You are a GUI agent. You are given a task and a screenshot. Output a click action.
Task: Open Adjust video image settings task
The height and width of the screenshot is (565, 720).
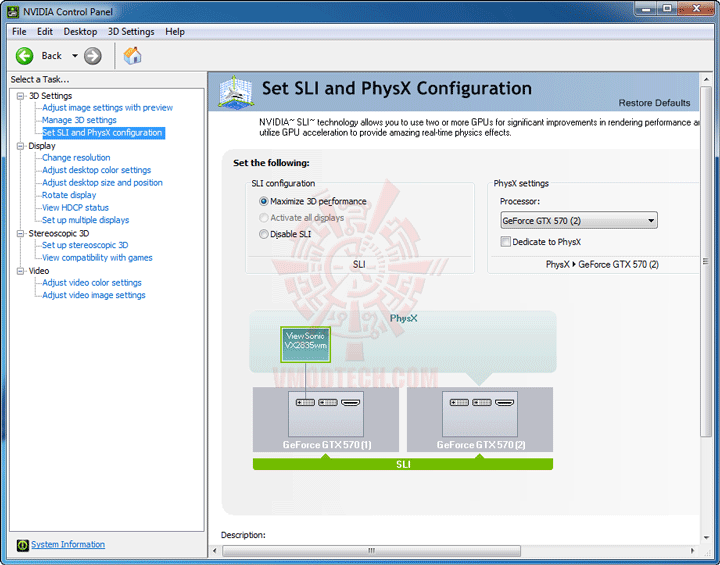point(94,295)
